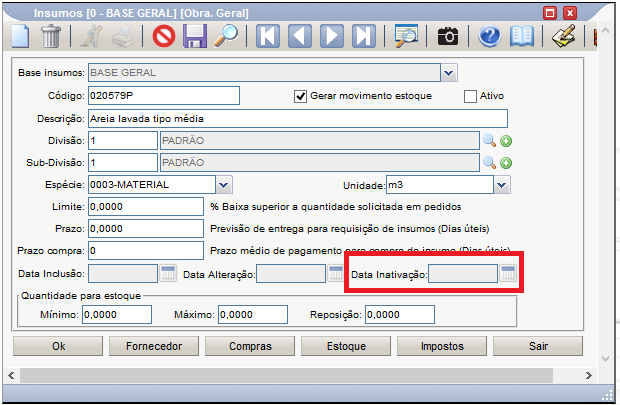Click the Código input field
The height and width of the screenshot is (405, 620).
click(164, 96)
